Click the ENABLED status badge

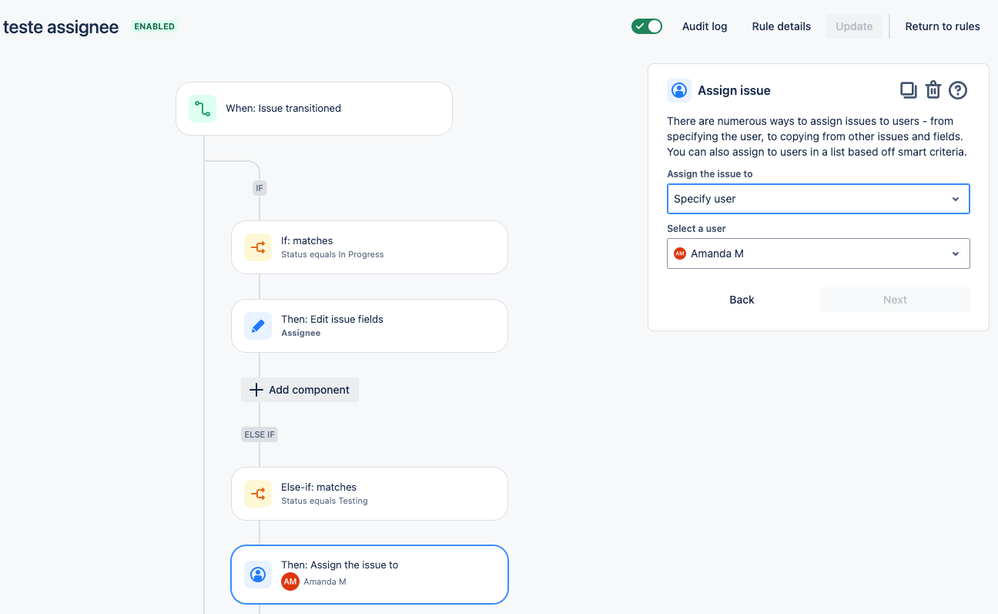point(154,26)
